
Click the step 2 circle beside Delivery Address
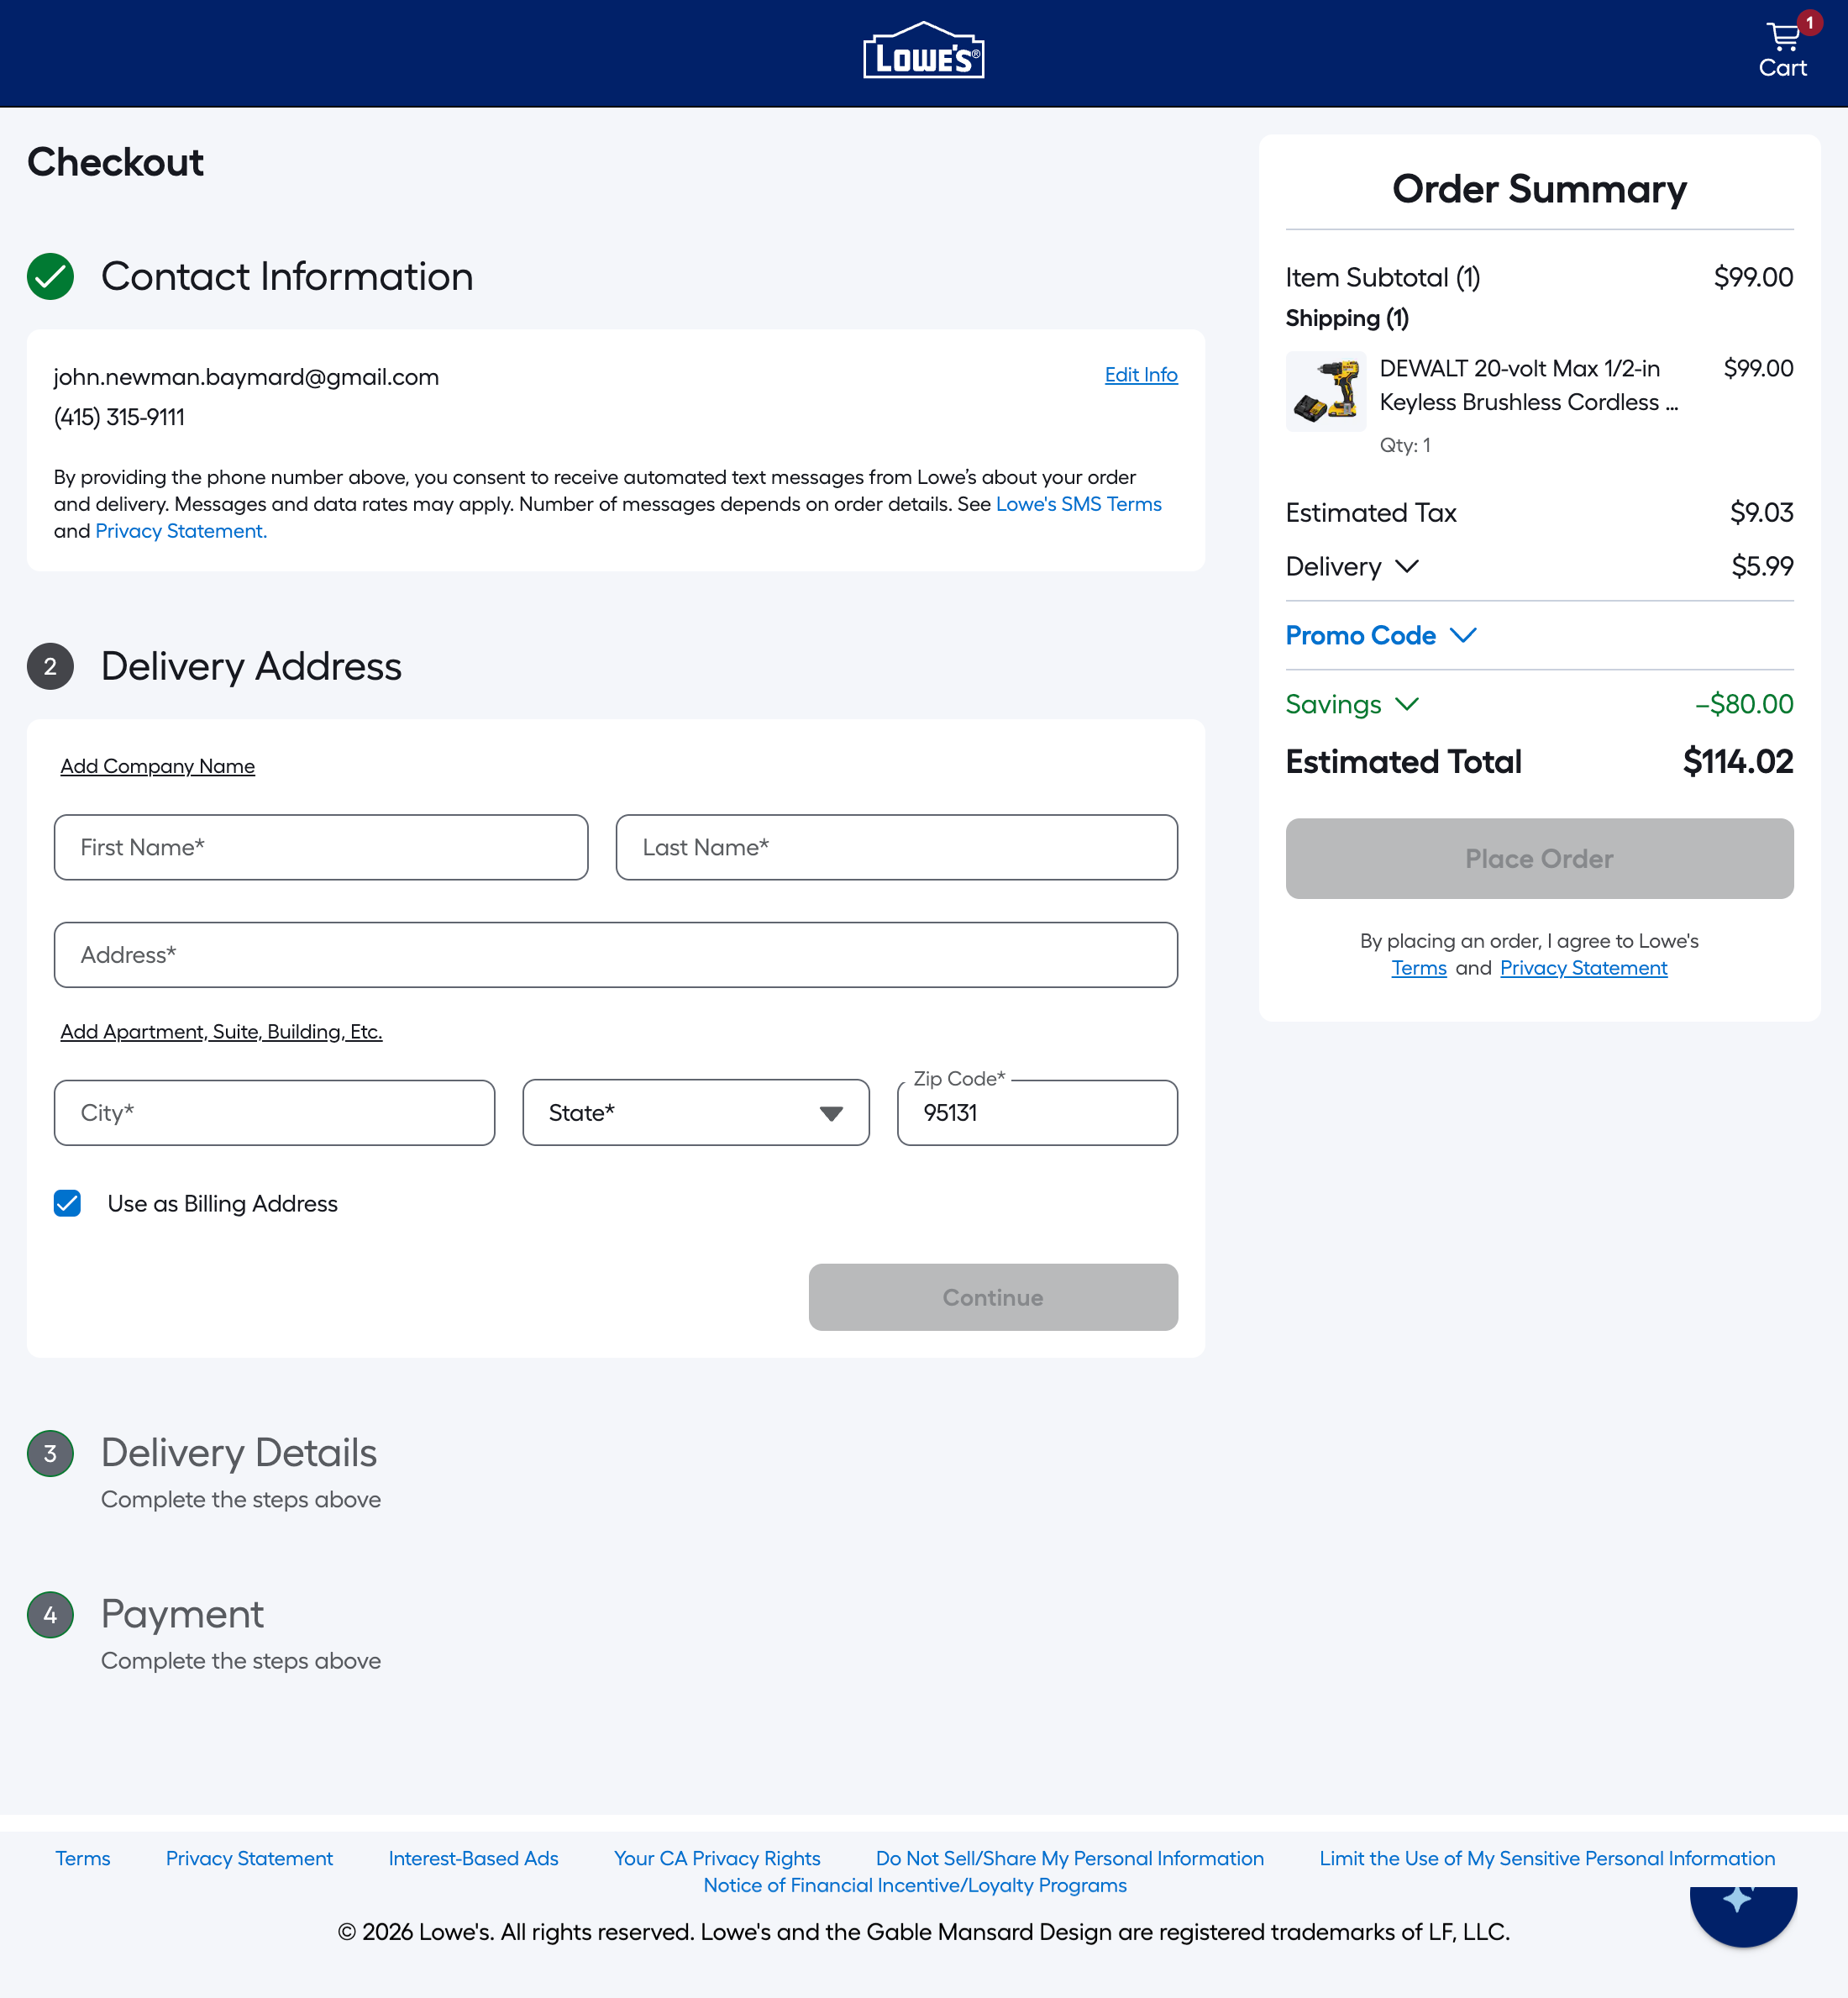pyautogui.click(x=50, y=666)
